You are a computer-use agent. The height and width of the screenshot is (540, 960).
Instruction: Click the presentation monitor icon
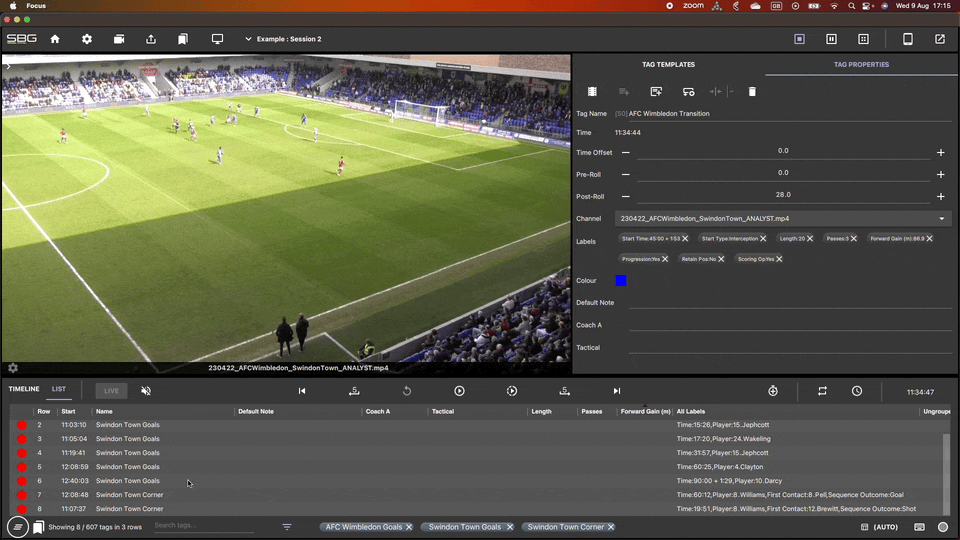point(217,39)
